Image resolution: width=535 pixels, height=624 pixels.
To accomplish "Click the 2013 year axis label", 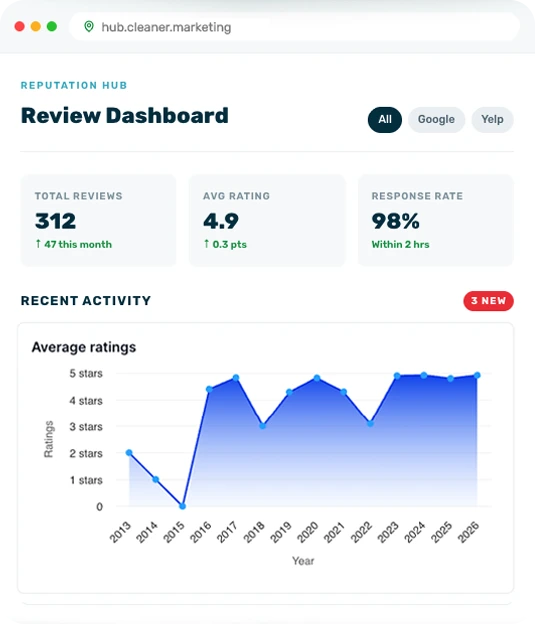I will pos(120,532).
